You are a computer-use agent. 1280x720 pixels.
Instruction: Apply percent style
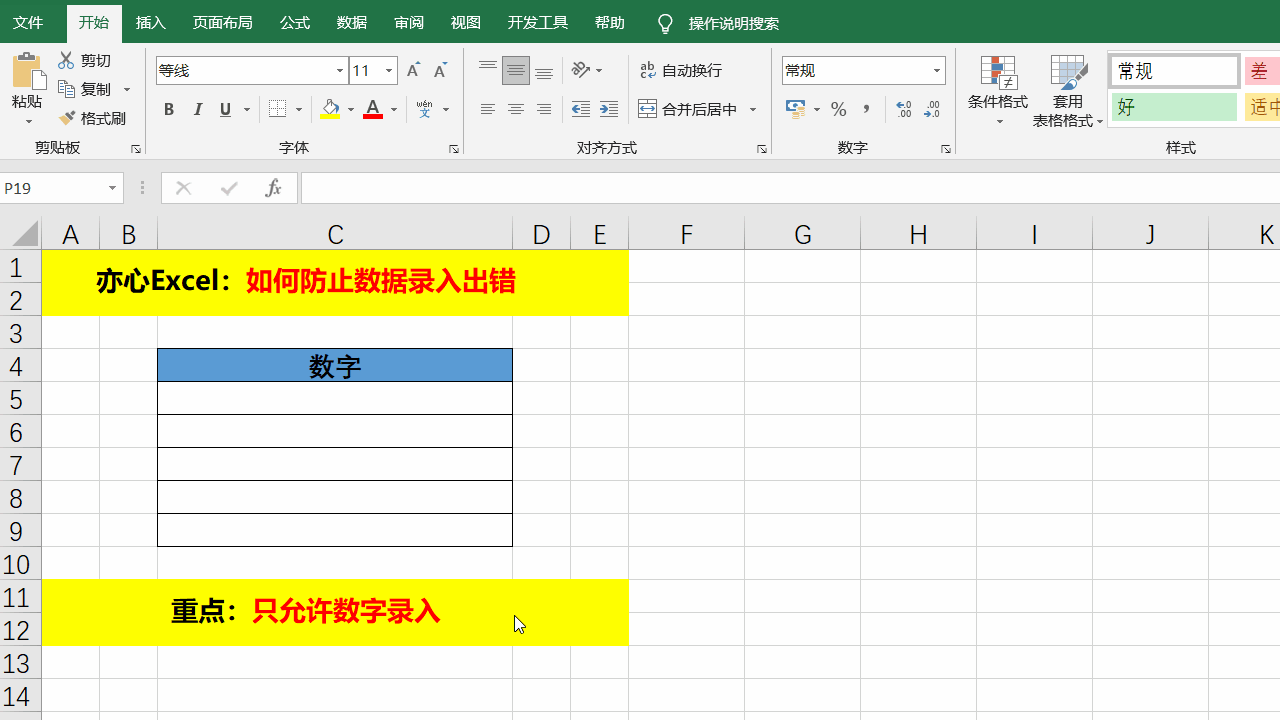pos(839,109)
